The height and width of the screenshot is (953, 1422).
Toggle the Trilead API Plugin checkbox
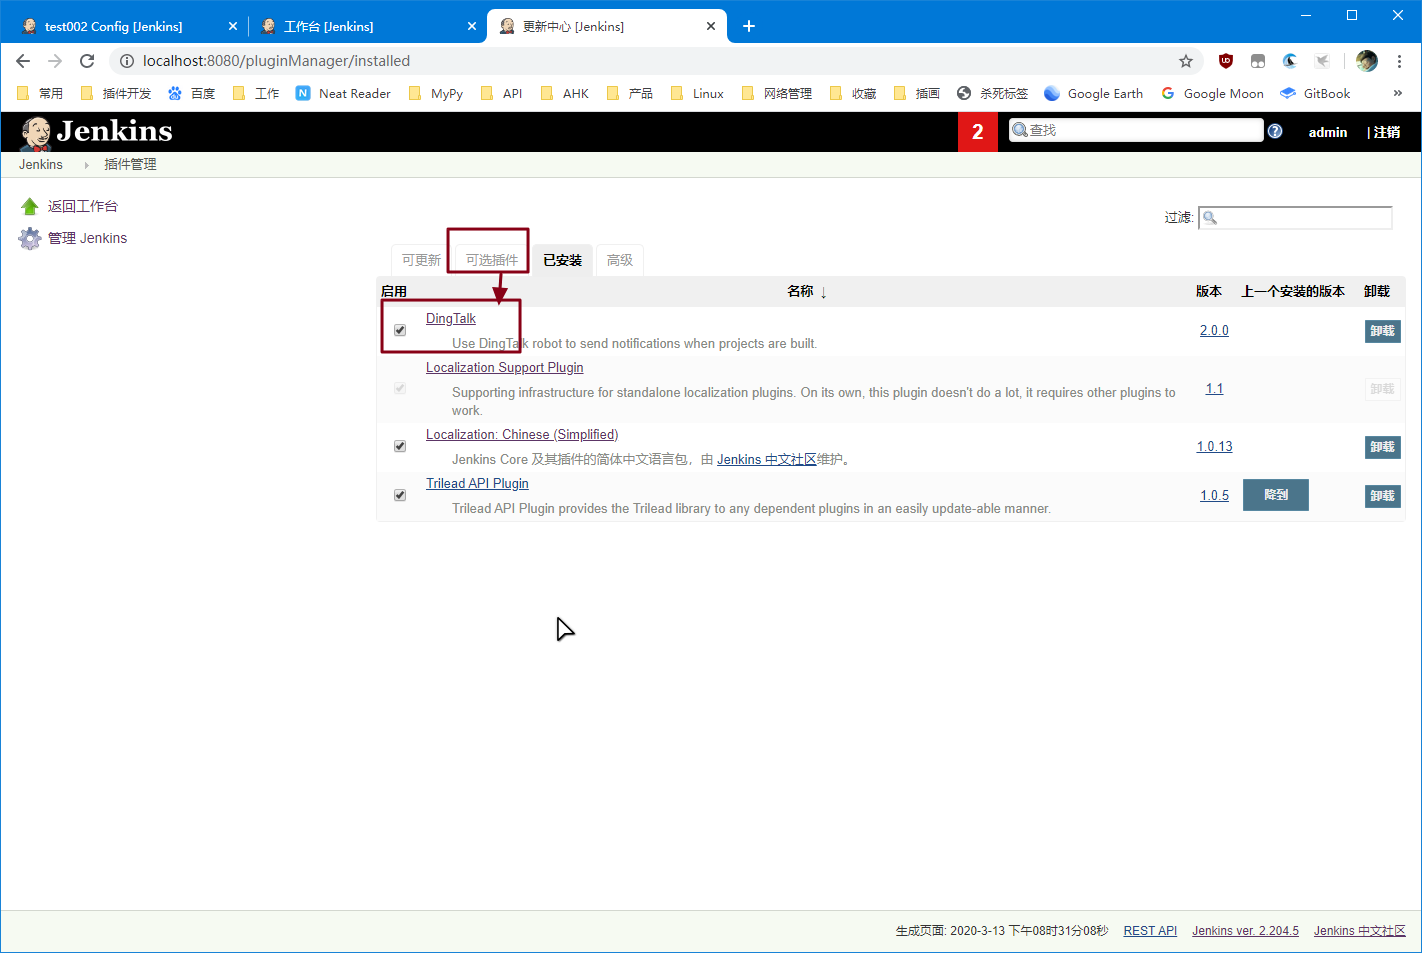(400, 495)
